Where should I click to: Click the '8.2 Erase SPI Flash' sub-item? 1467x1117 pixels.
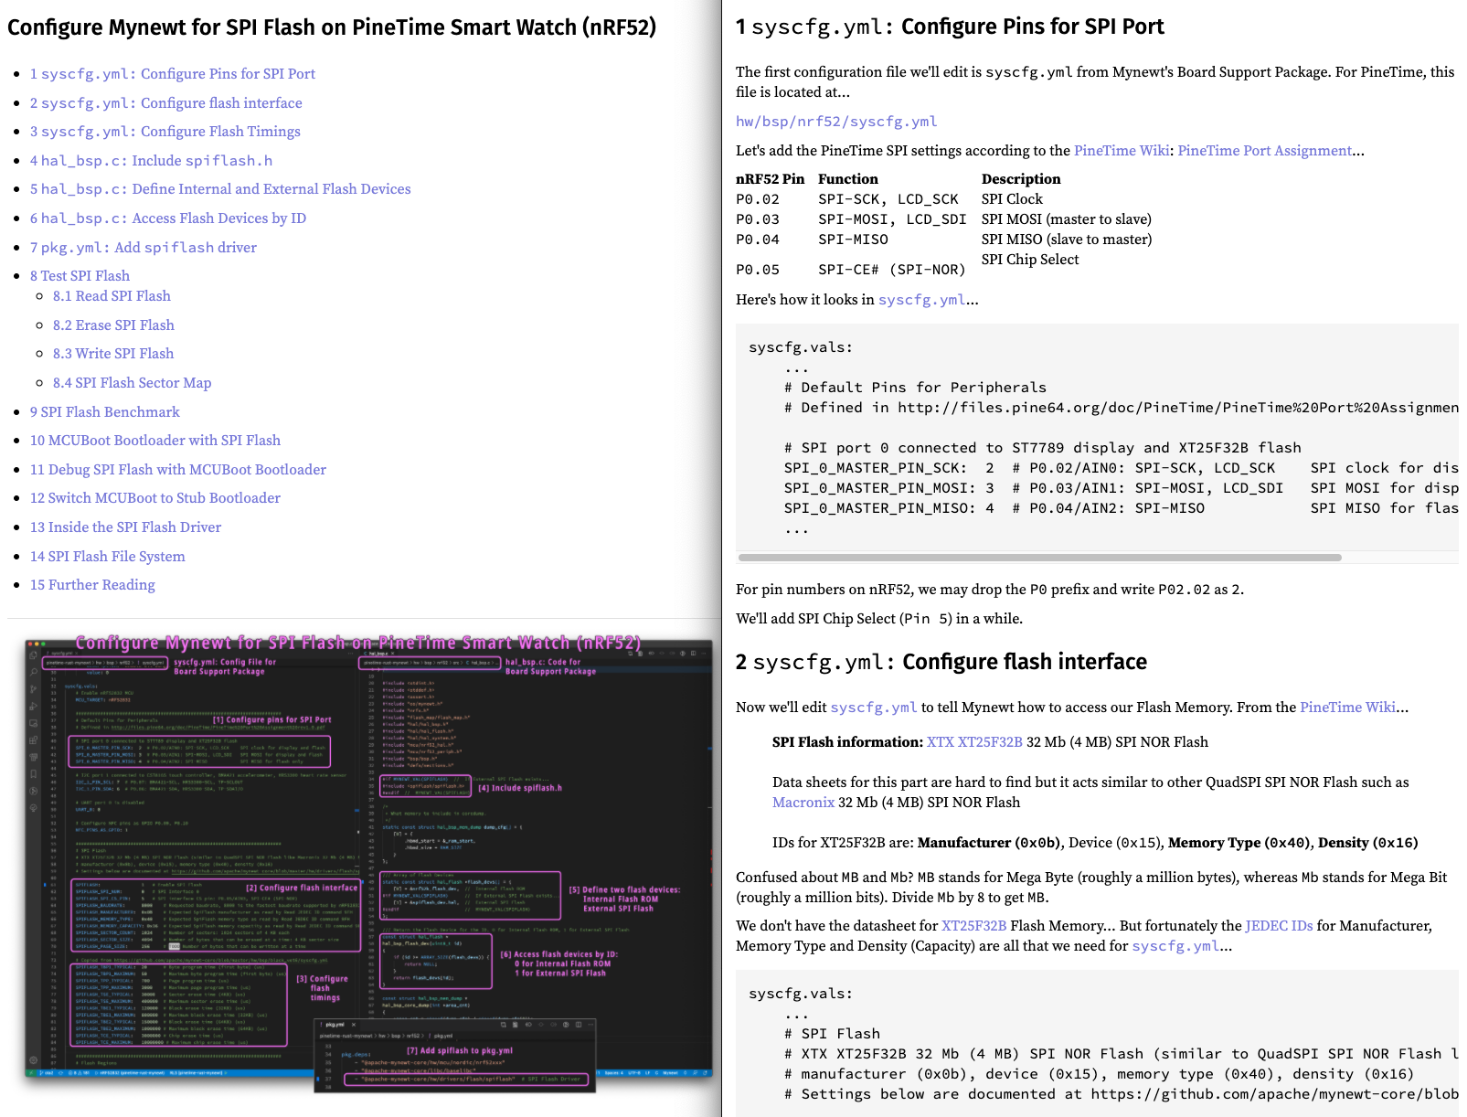point(113,325)
